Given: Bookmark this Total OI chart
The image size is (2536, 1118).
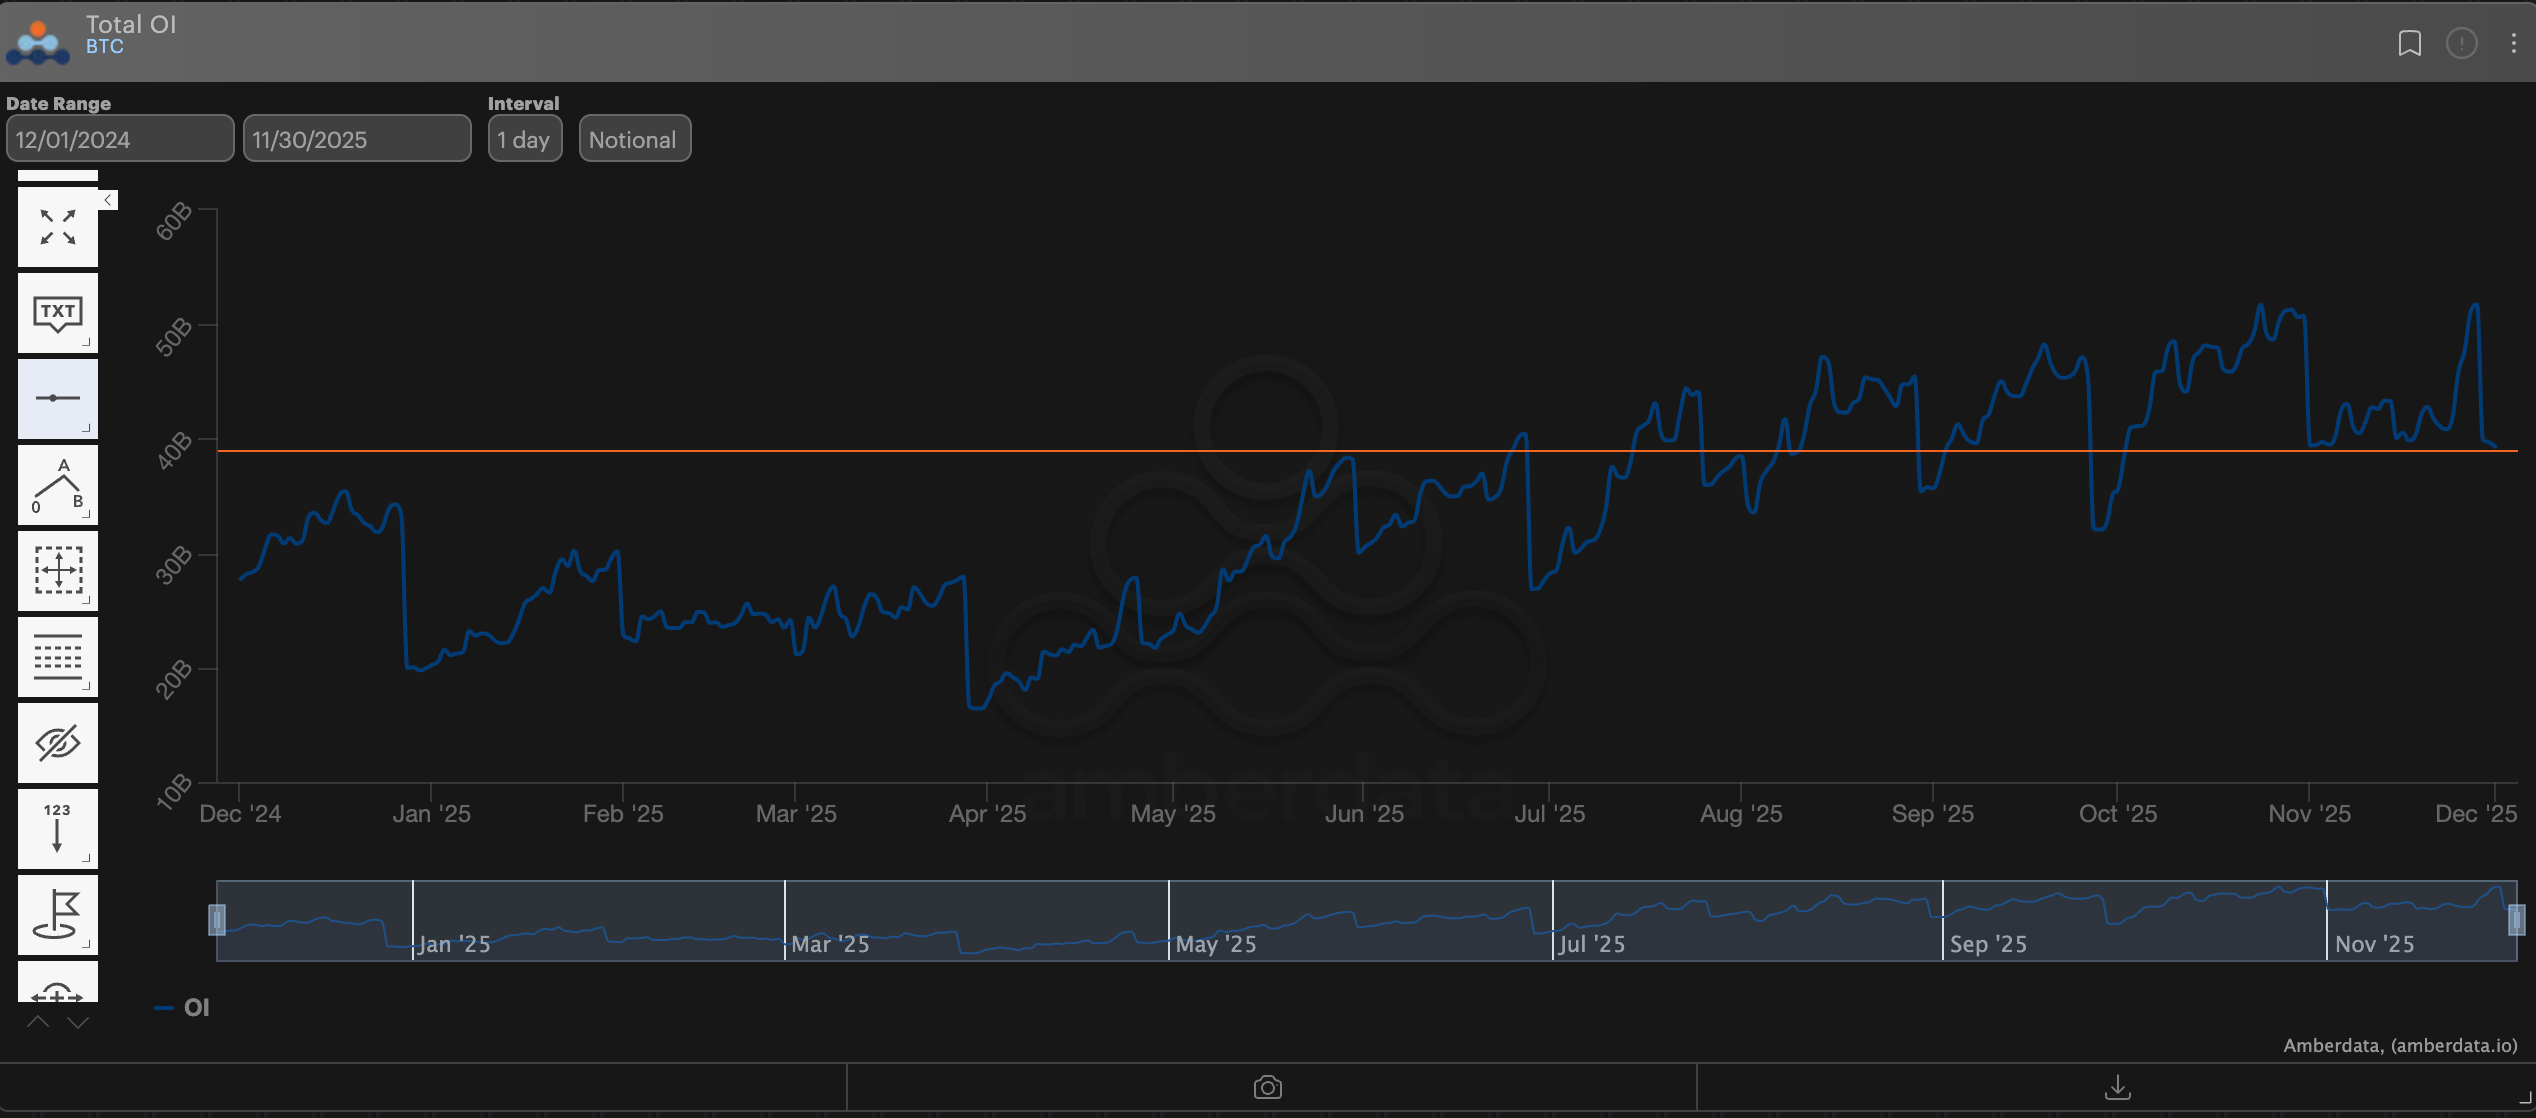Looking at the screenshot, I should 2409,43.
